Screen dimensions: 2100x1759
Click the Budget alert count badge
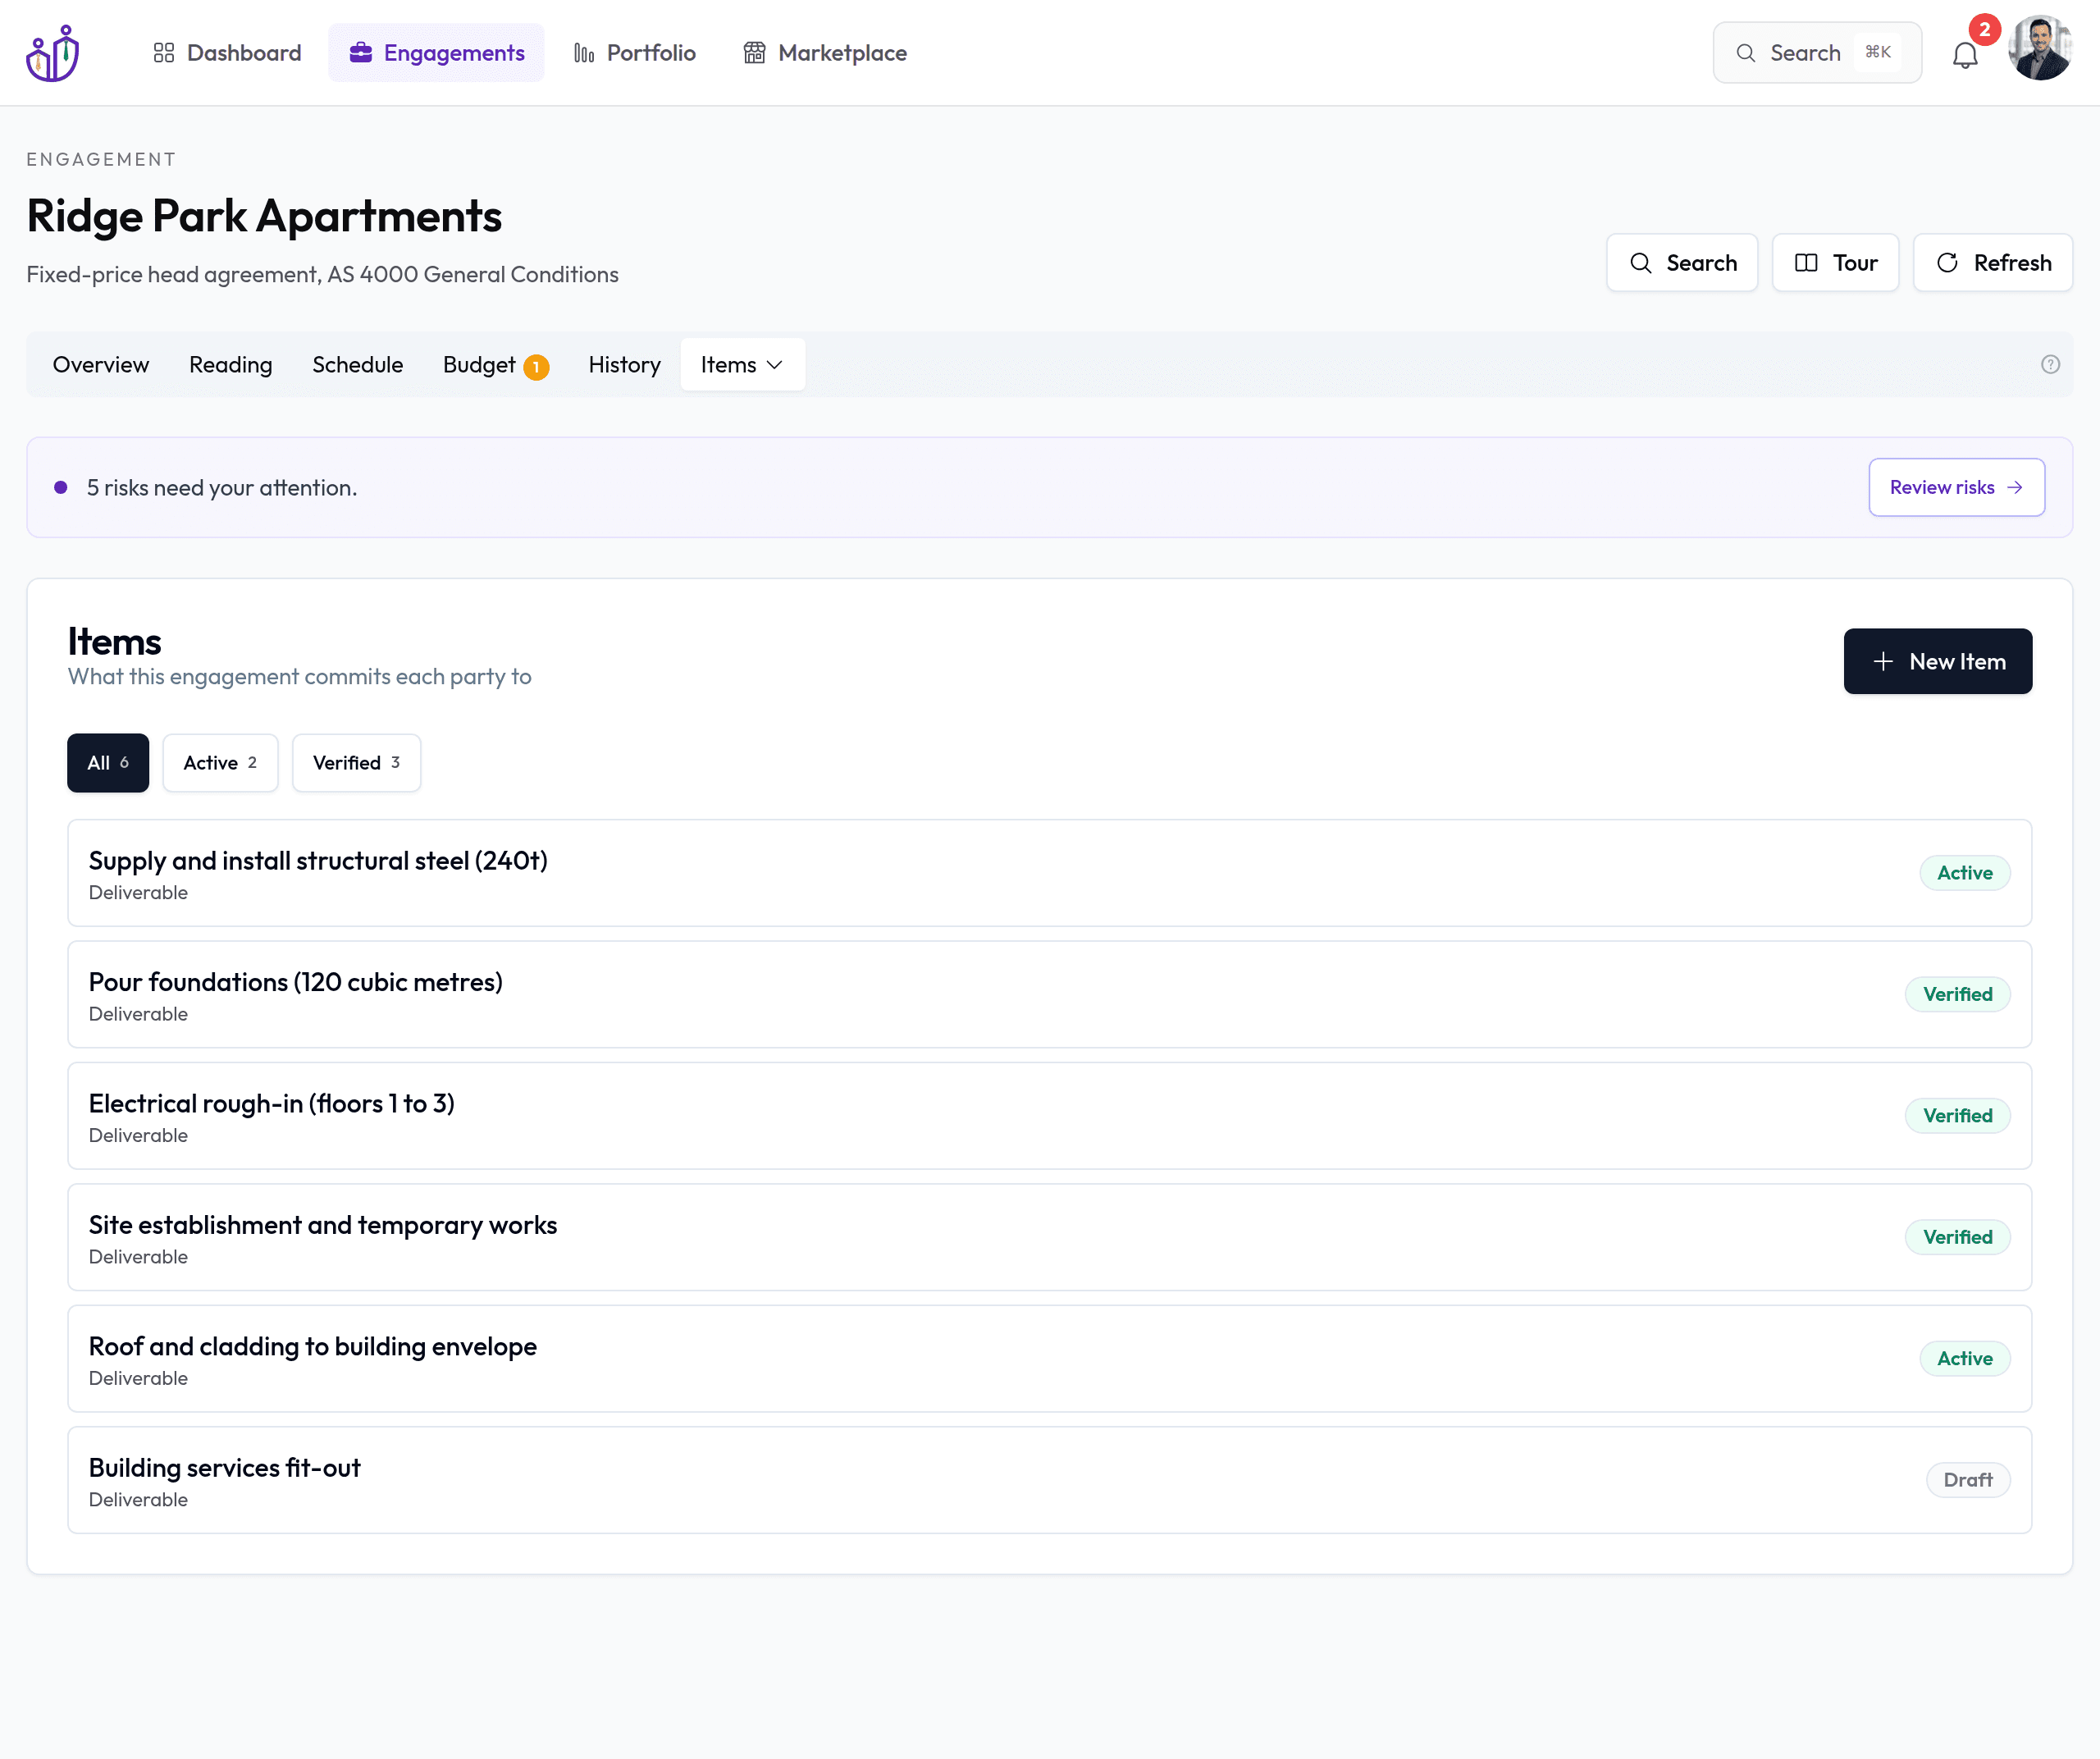click(x=536, y=367)
